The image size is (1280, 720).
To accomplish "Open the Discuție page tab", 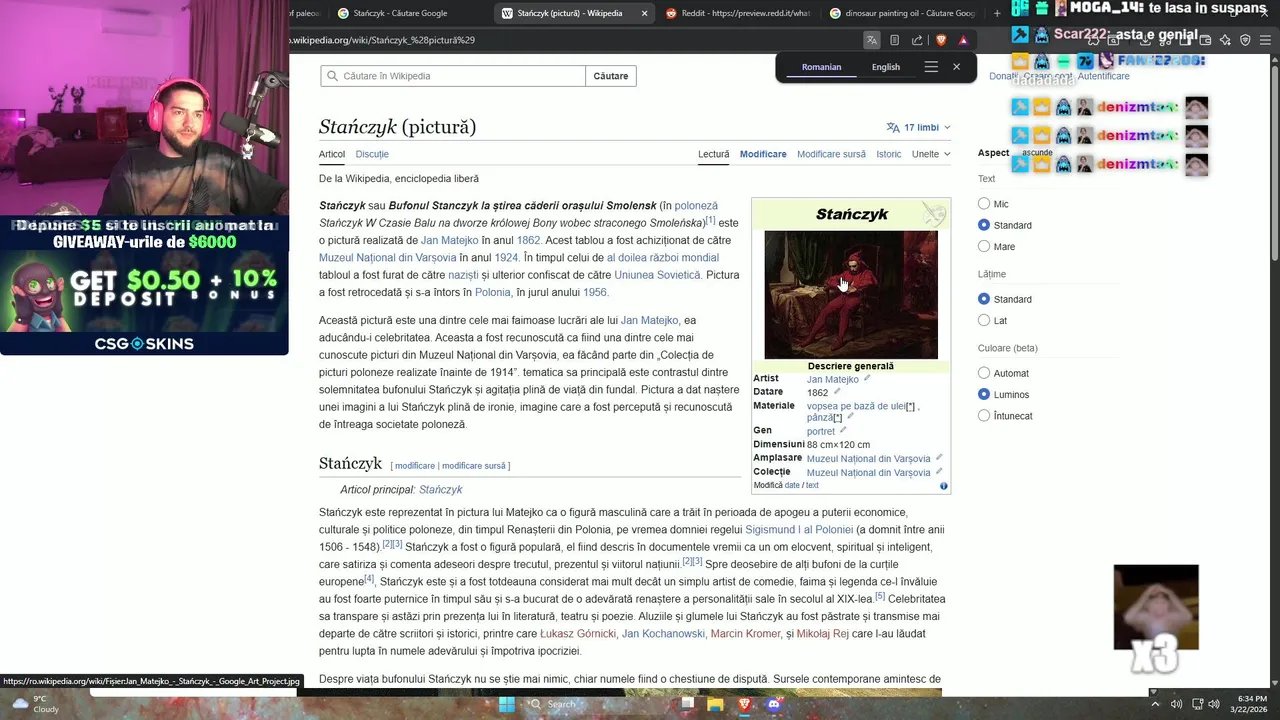I will [x=372, y=154].
